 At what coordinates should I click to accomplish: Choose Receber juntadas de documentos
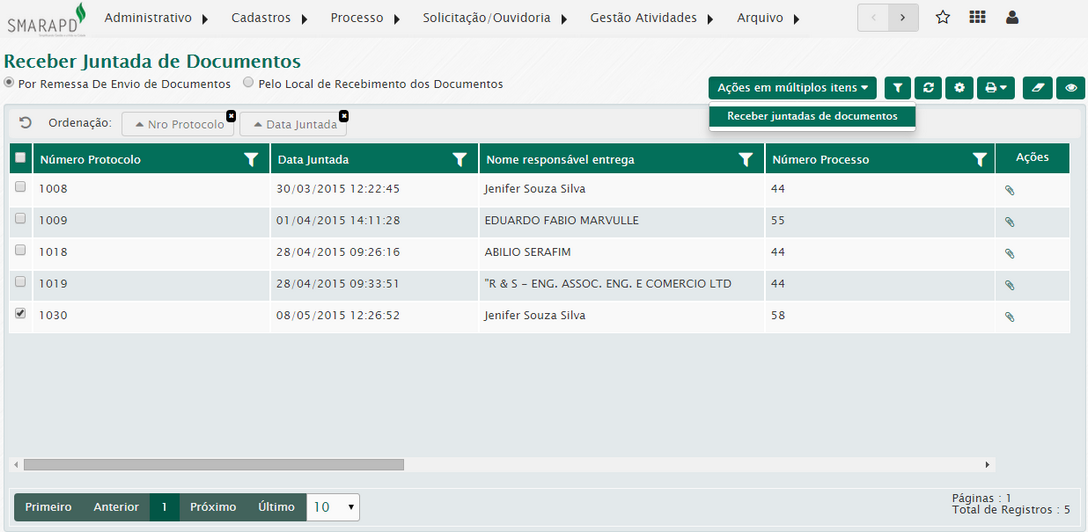pyautogui.click(x=812, y=116)
